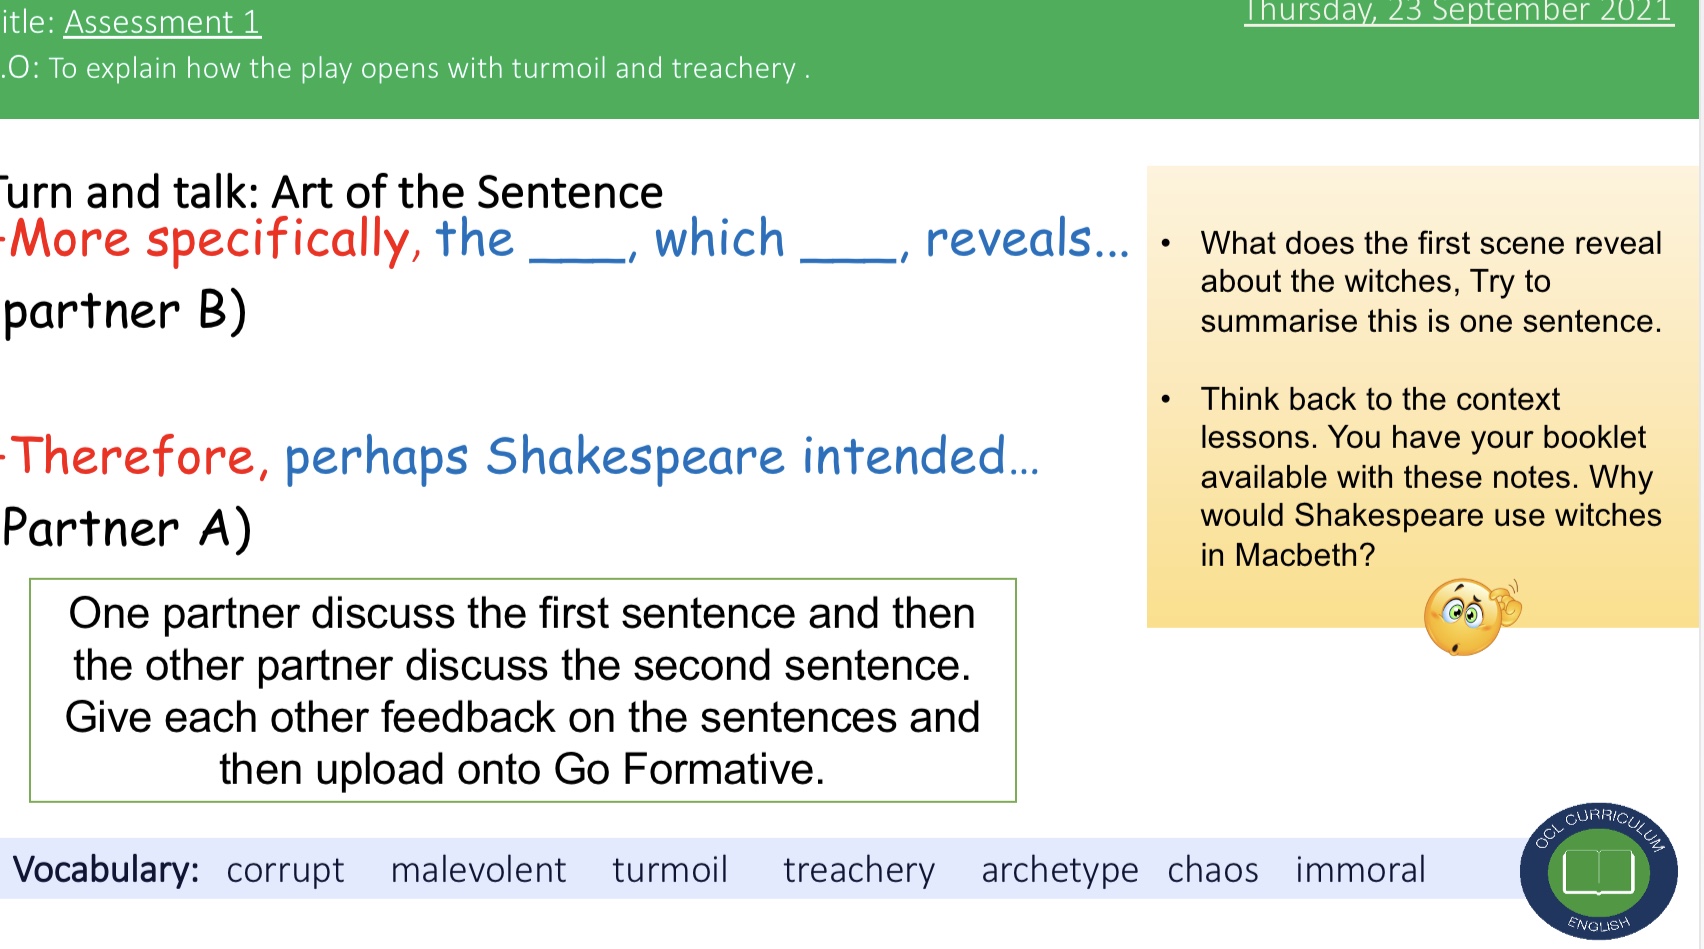
Task: Click the first bullet about the witches
Action: [1430, 282]
